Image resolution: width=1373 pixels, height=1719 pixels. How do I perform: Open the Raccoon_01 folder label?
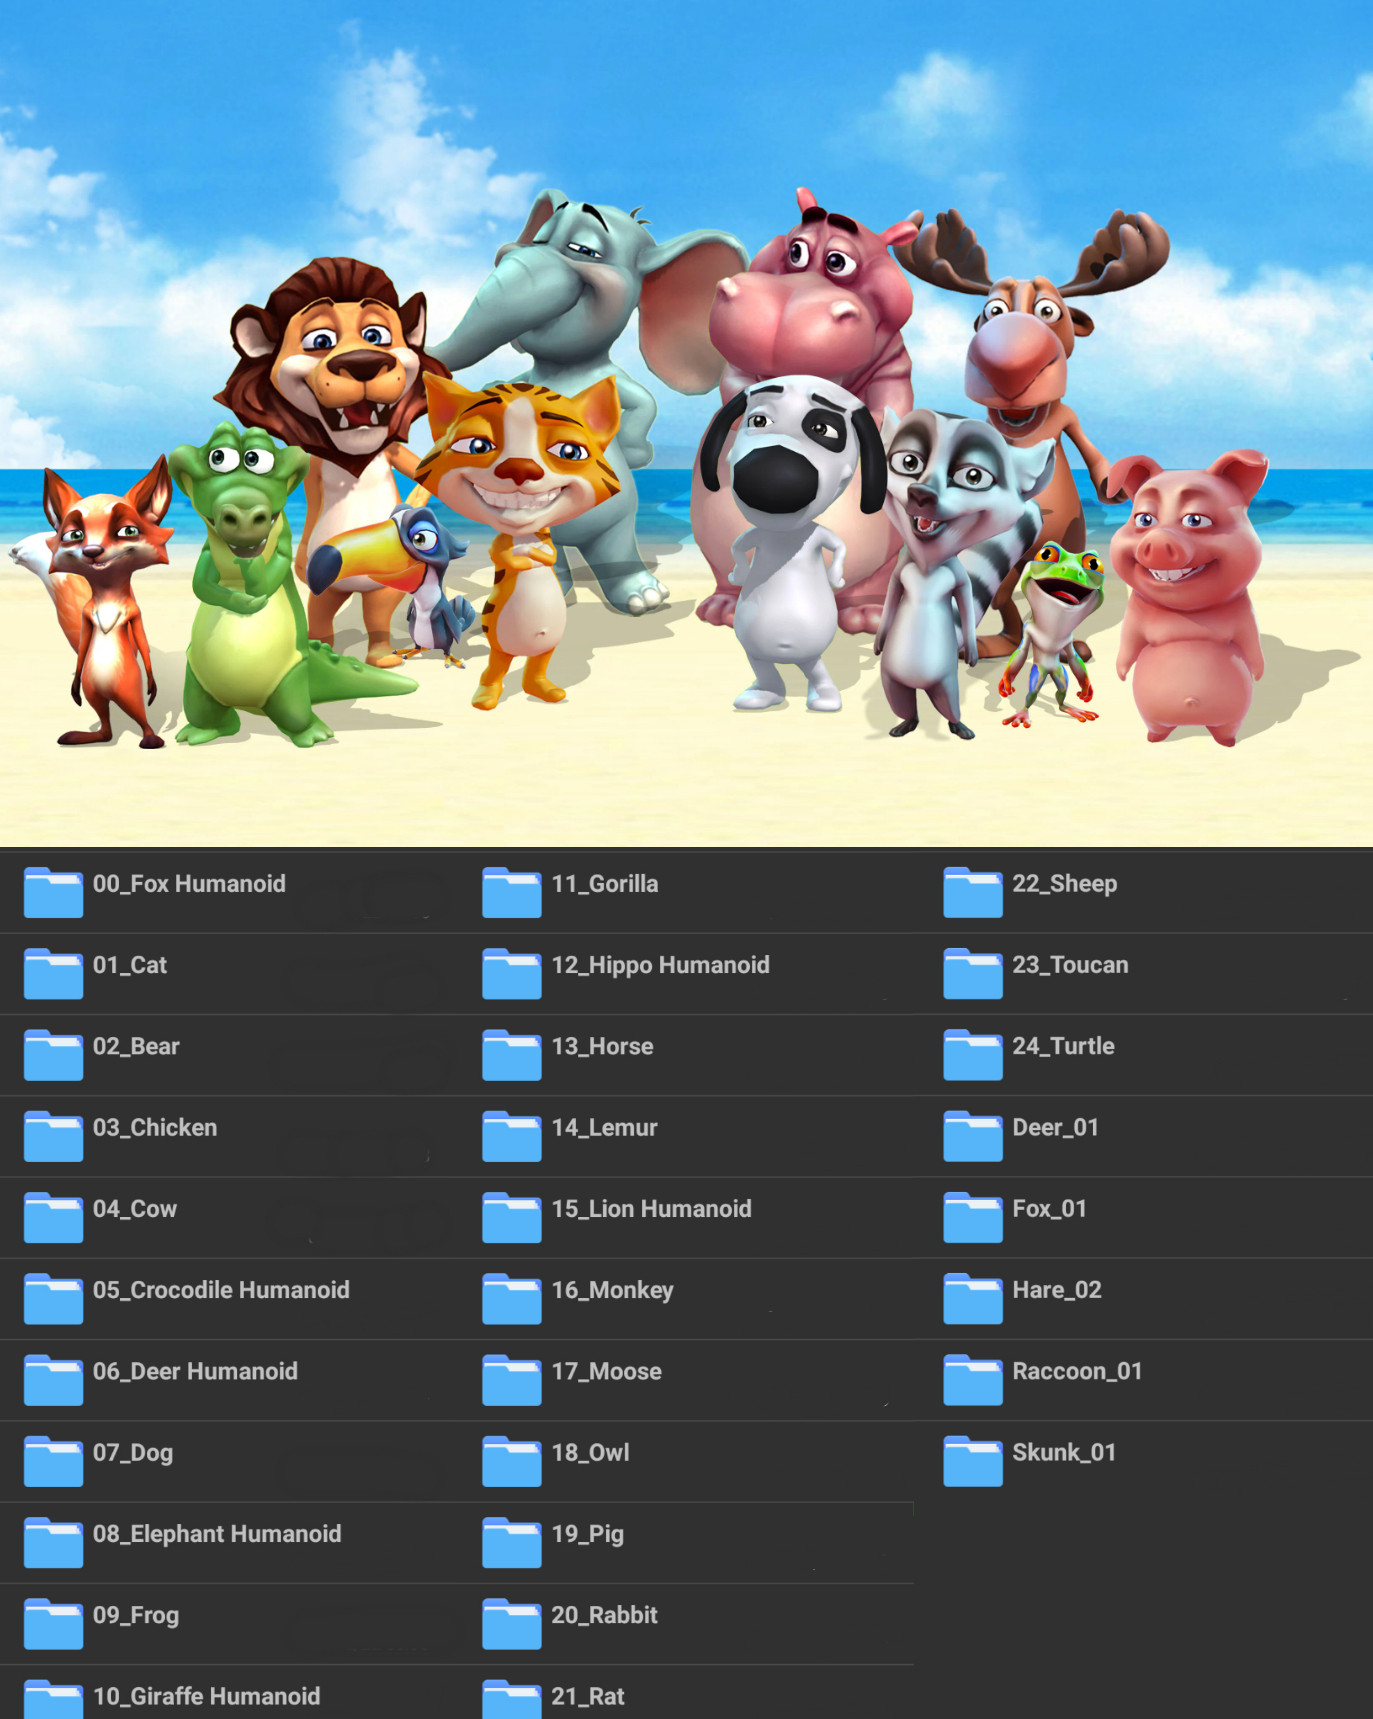coord(1077,1371)
